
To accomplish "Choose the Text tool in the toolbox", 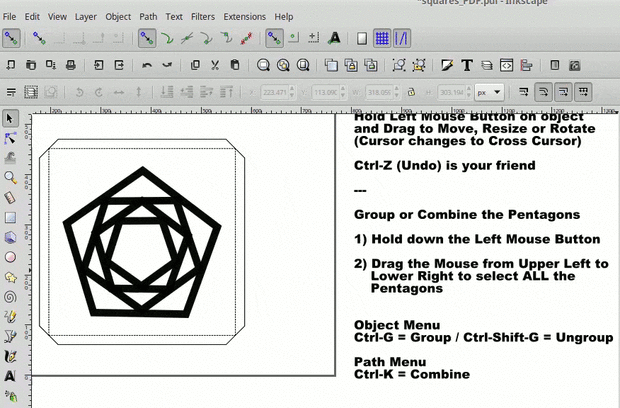I will point(10,376).
